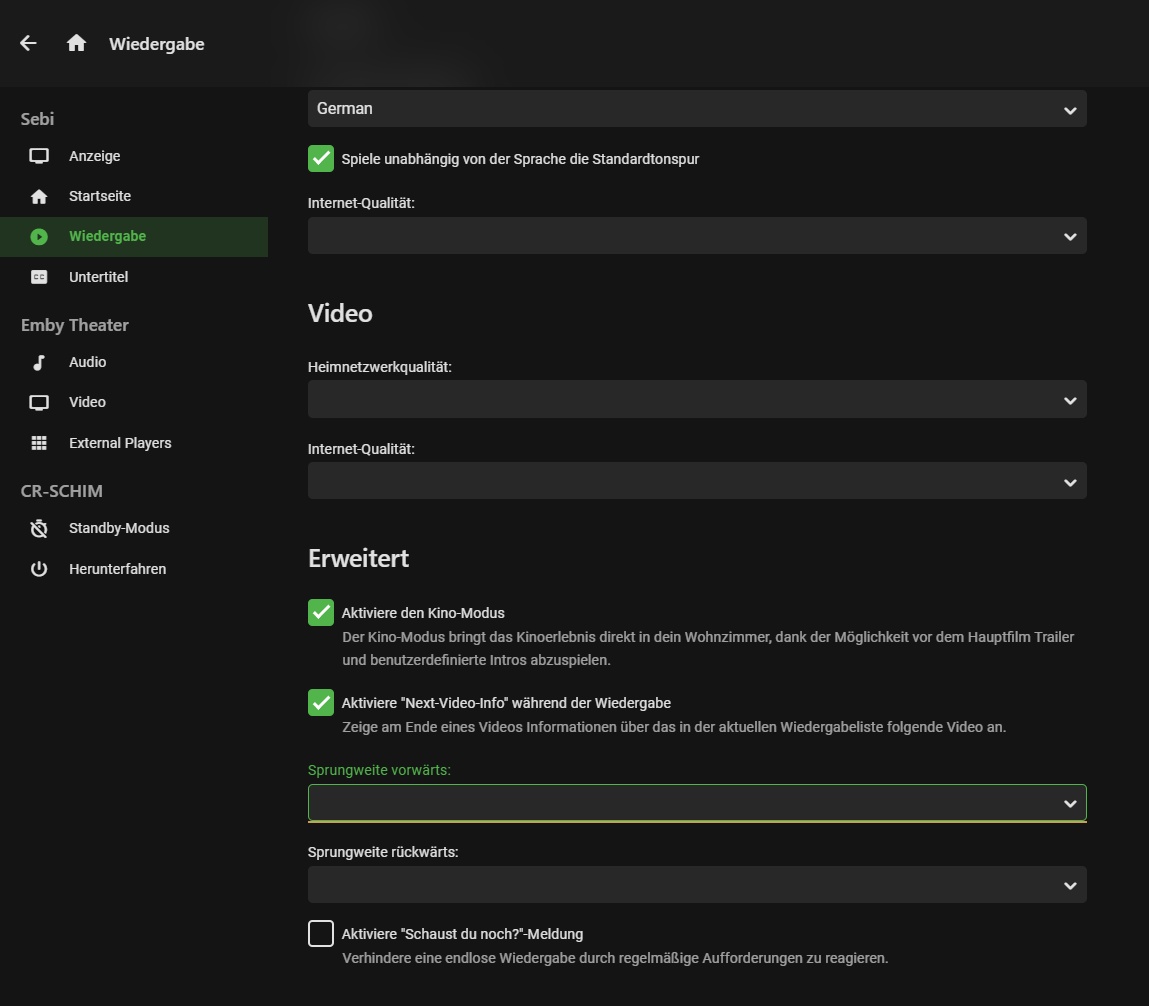Viewport: 1149px width, 1006px height.
Task: Open Sprungweite rückwärts dropdown
Action: [x=696, y=885]
